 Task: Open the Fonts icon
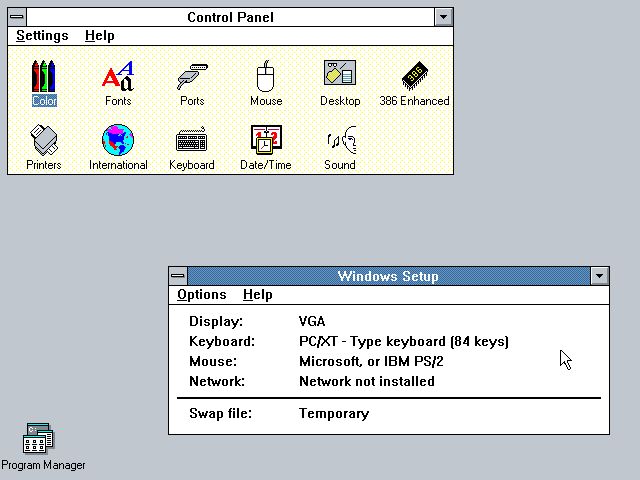click(118, 76)
